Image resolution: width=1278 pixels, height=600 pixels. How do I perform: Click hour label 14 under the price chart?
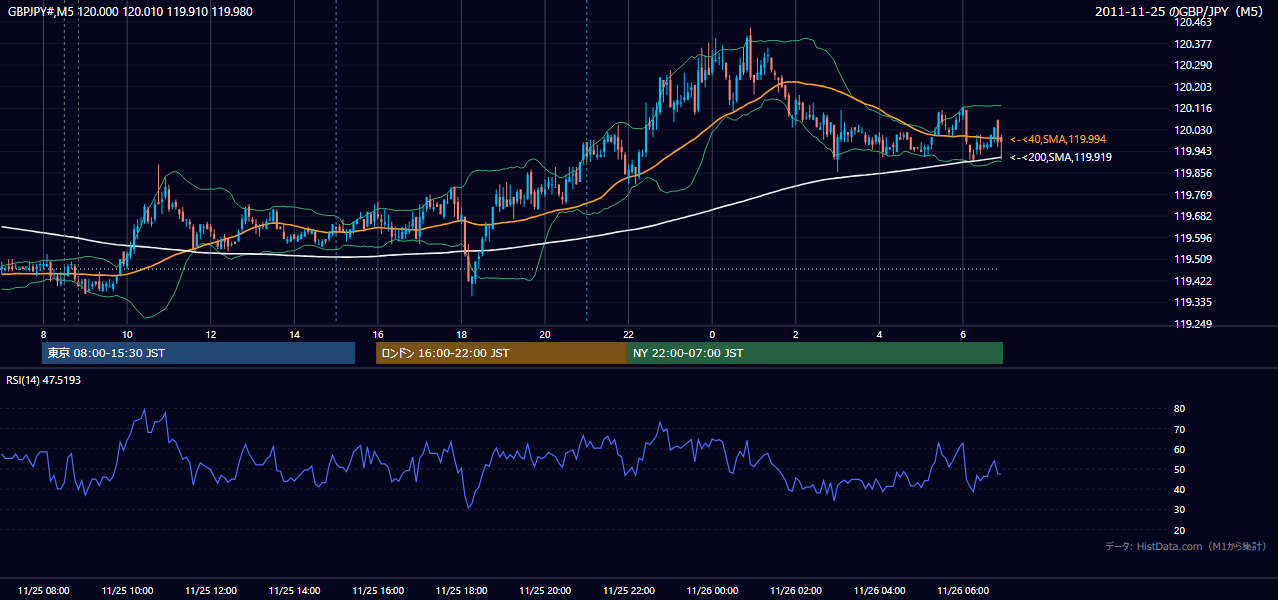click(294, 334)
